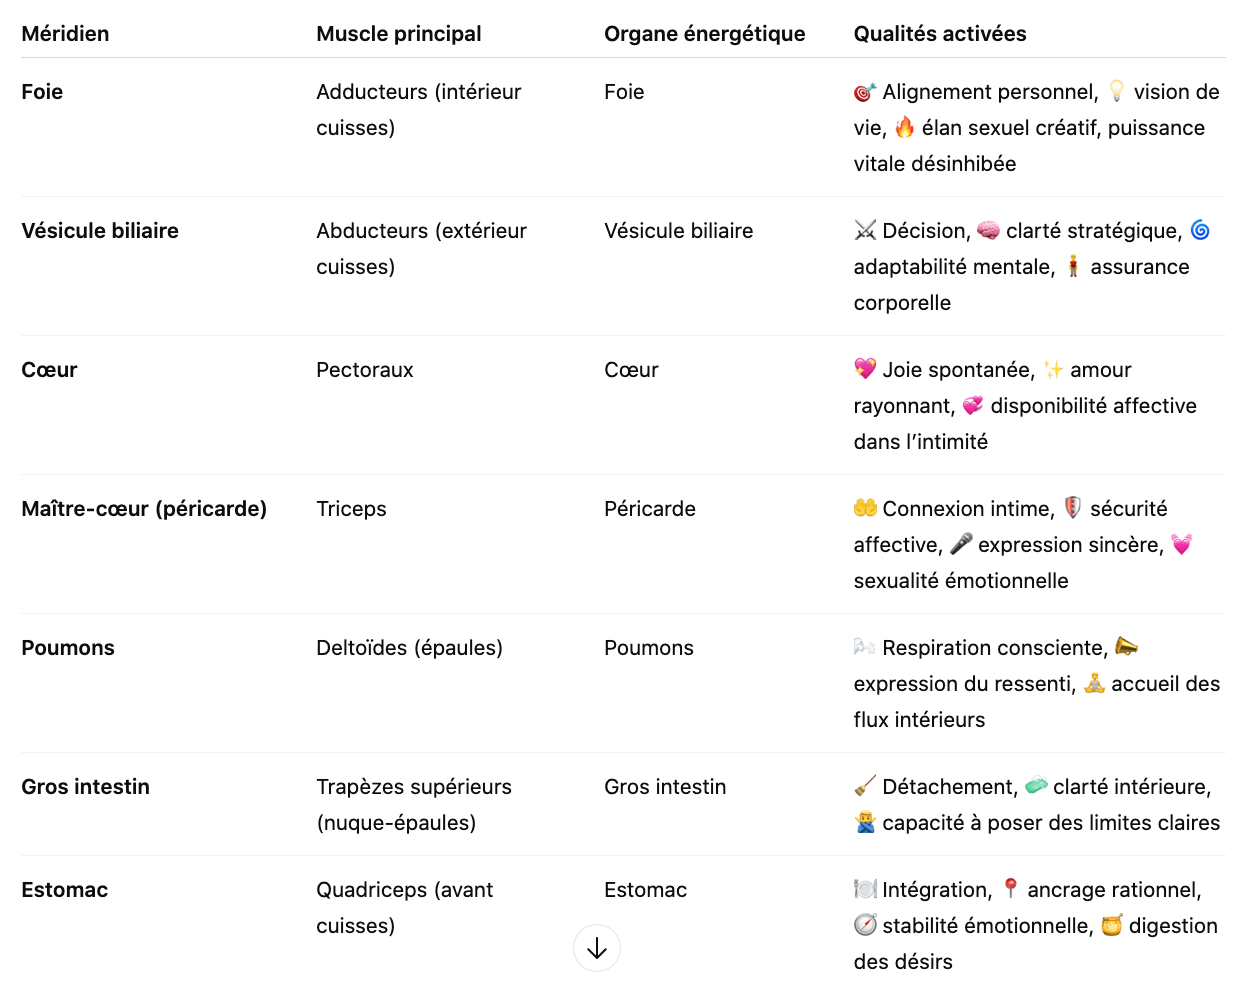Click the pushpin emoji before ancrage rationnel
1240x992 pixels.
point(1010,889)
